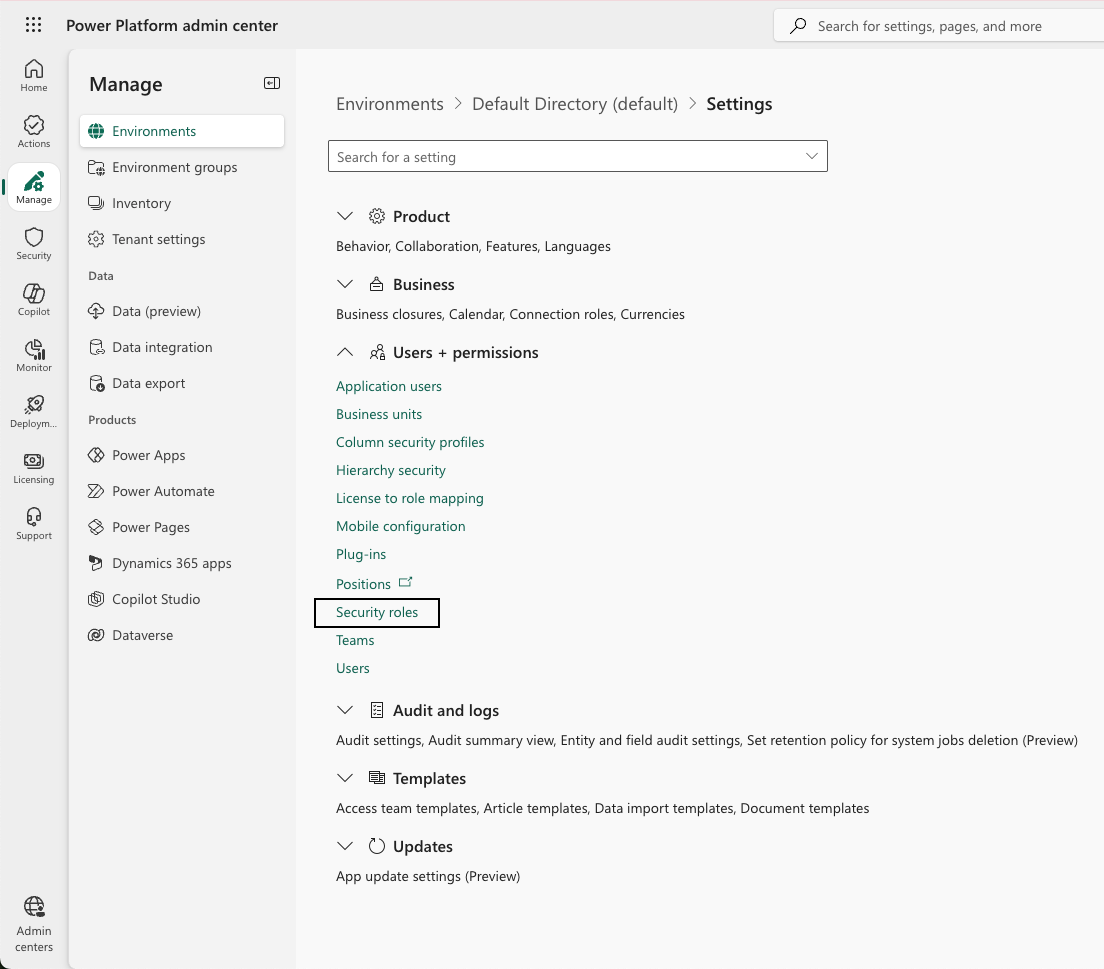Open the app launcher waffle icon
Screen dimensions: 1104x969
click(33, 26)
